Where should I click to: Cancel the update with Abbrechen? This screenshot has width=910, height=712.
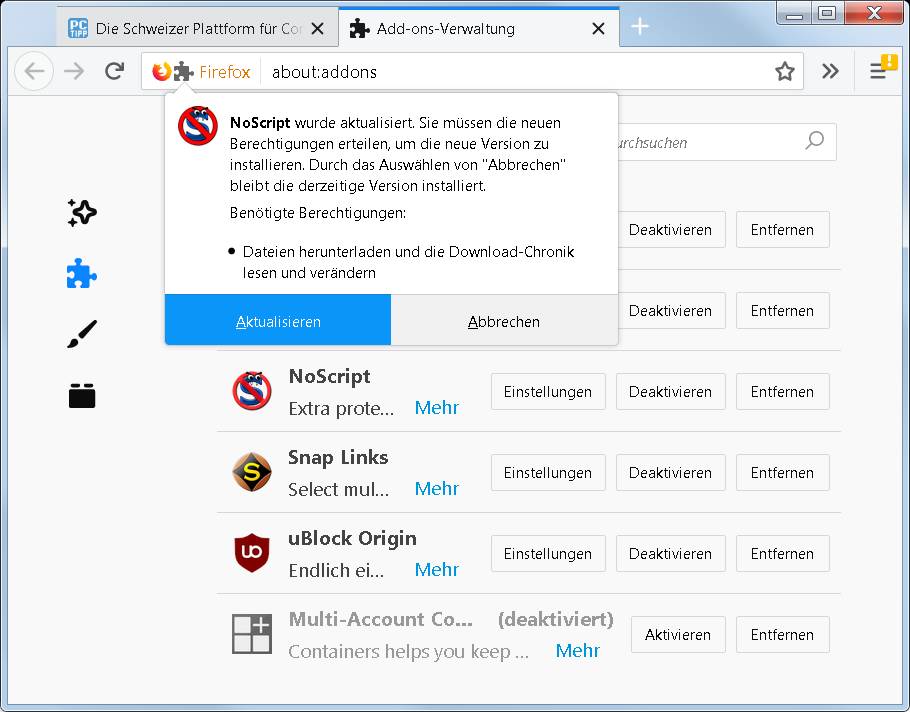pos(505,322)
